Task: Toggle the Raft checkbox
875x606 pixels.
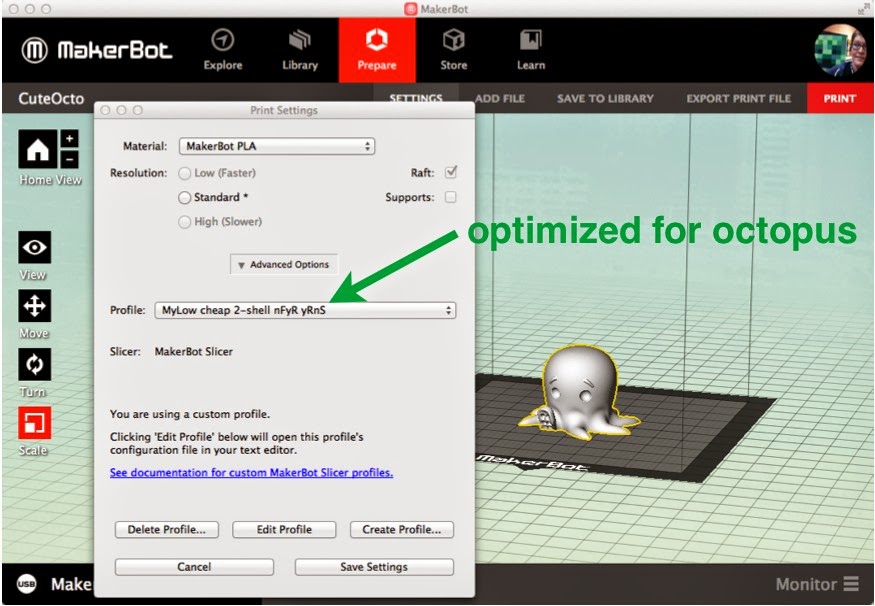Action: pyautogui.click(x=450, y=172)
